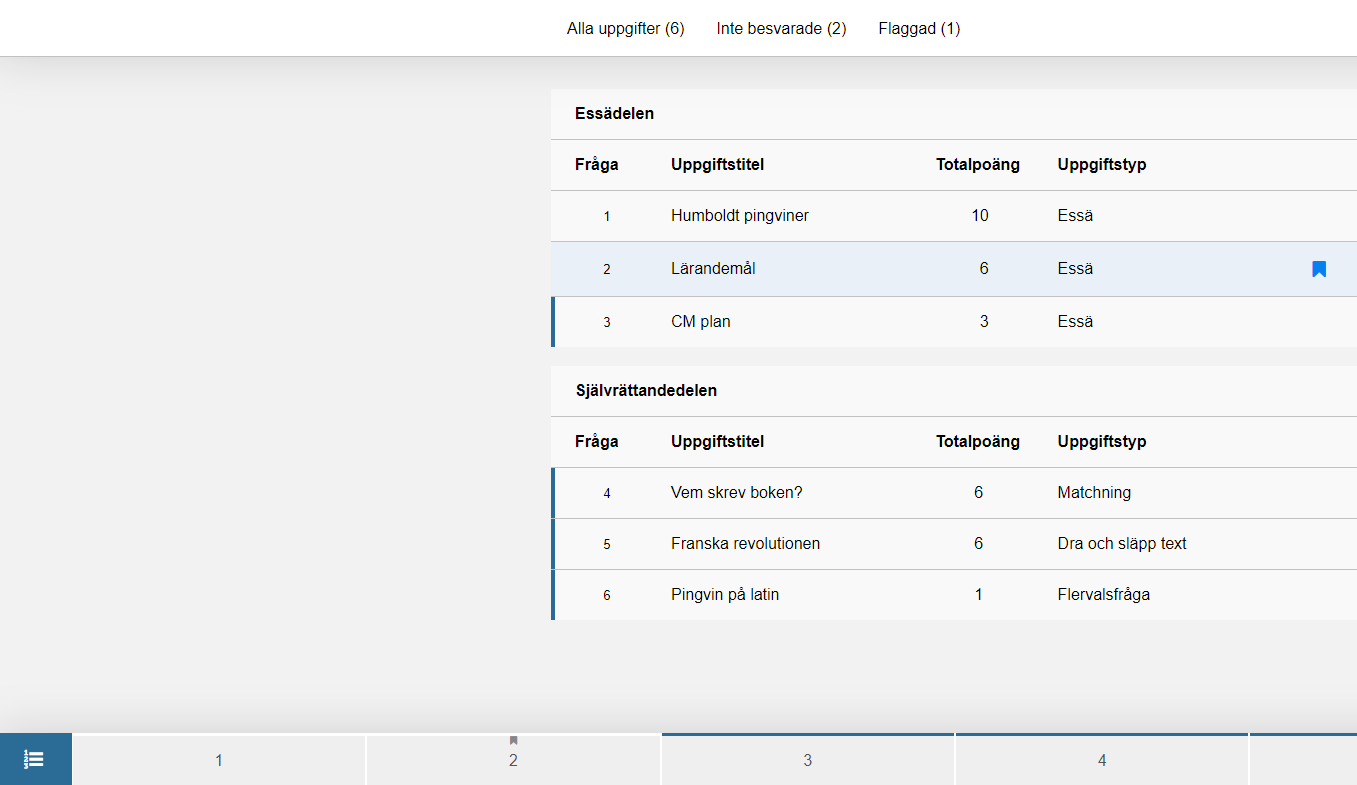The height and width of the screenshot is (785, 1357).
Task: Go to question 3 in bottom navigation
Action: 808,760
